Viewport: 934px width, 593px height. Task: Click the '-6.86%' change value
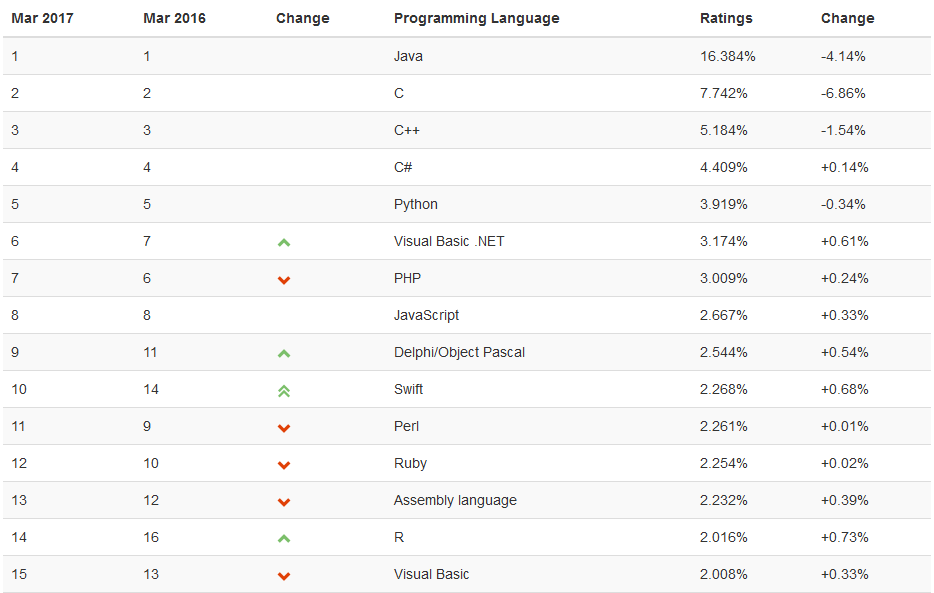click(843, 93)
